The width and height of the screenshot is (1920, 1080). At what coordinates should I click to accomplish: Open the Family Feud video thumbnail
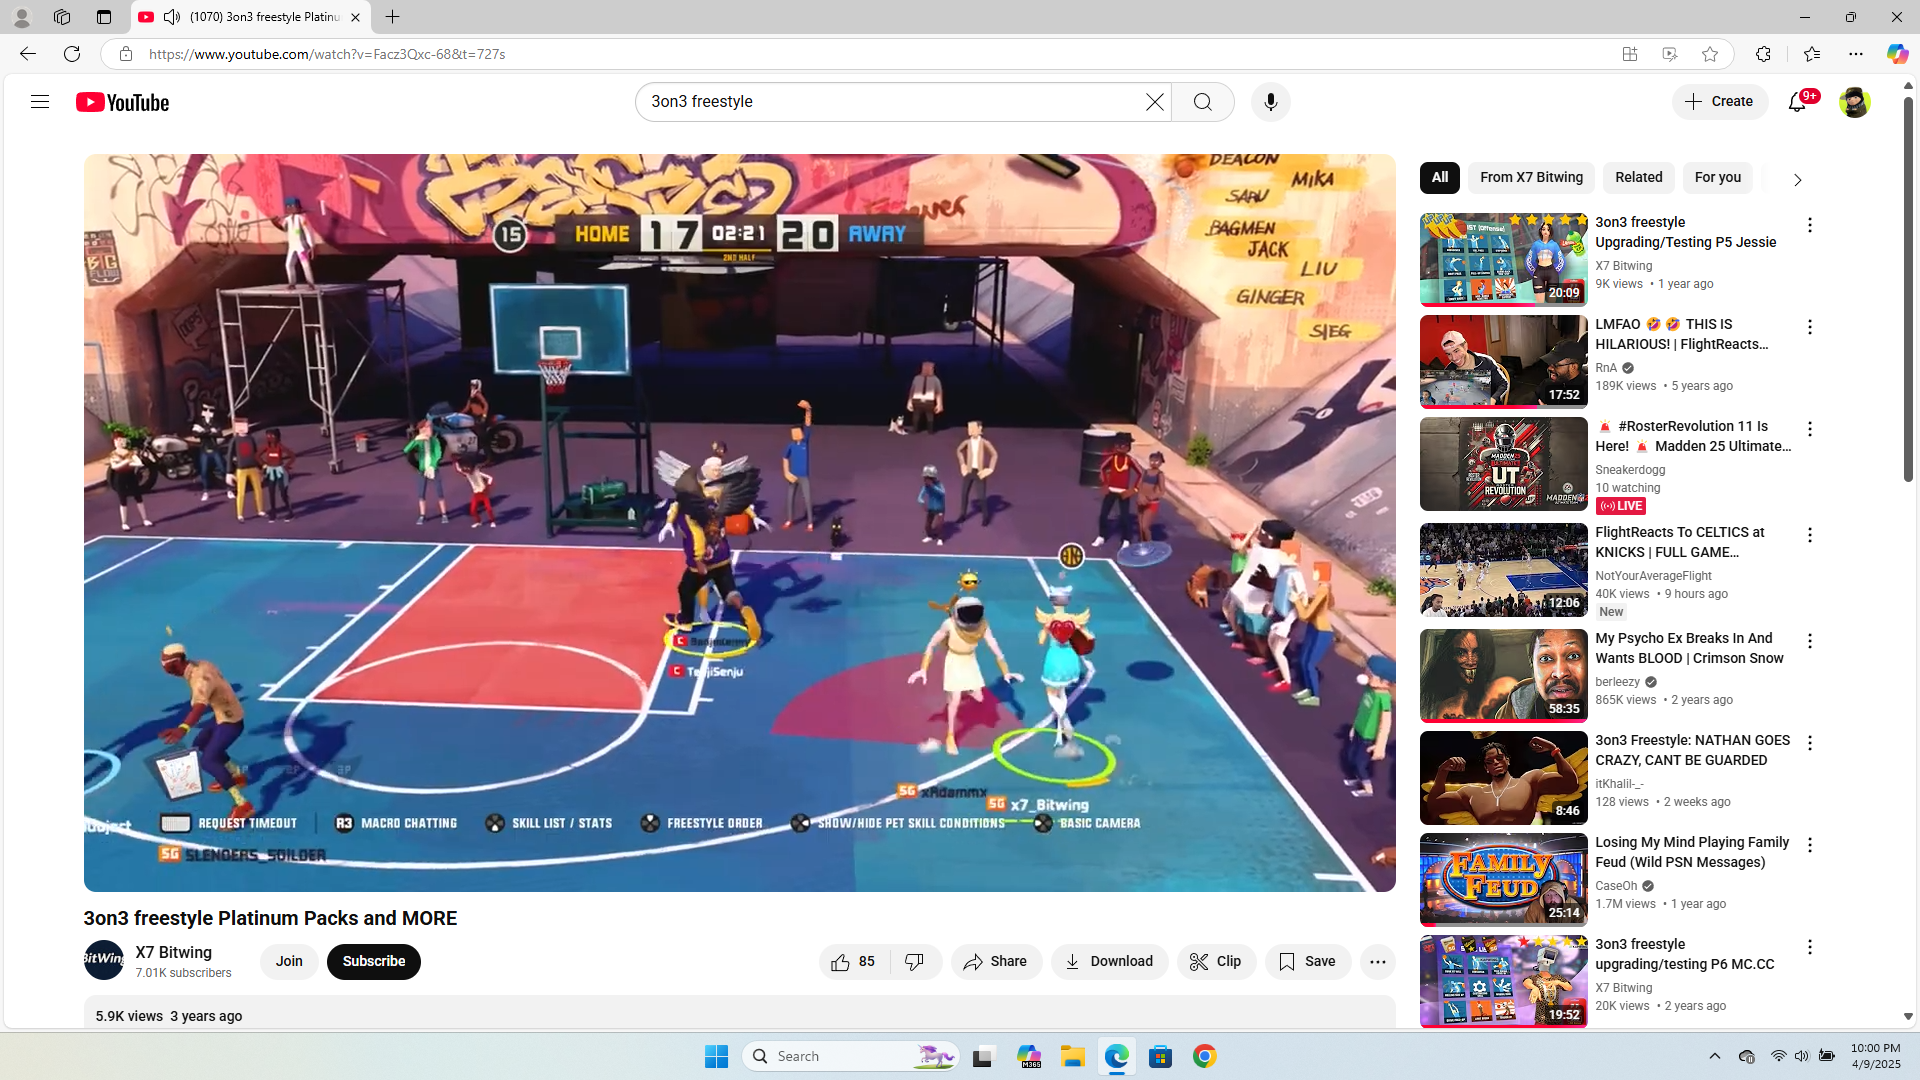1504,880
